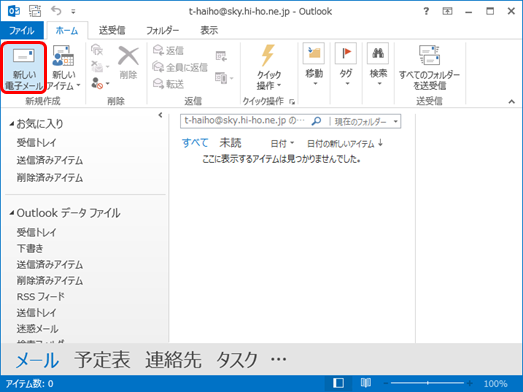The height and width of the screenshot is (392, 523).
Task: Create a new email with 新しい電子メール
Action: [23, 67]
